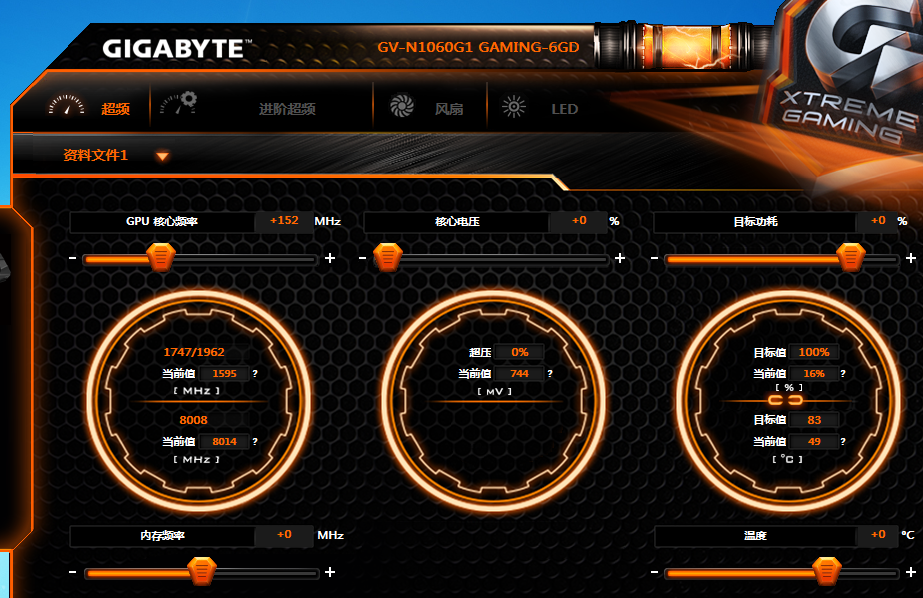Viewport: 923px width, 598px height.
Task: Increase memory clock with plus button
Action: 330,573
